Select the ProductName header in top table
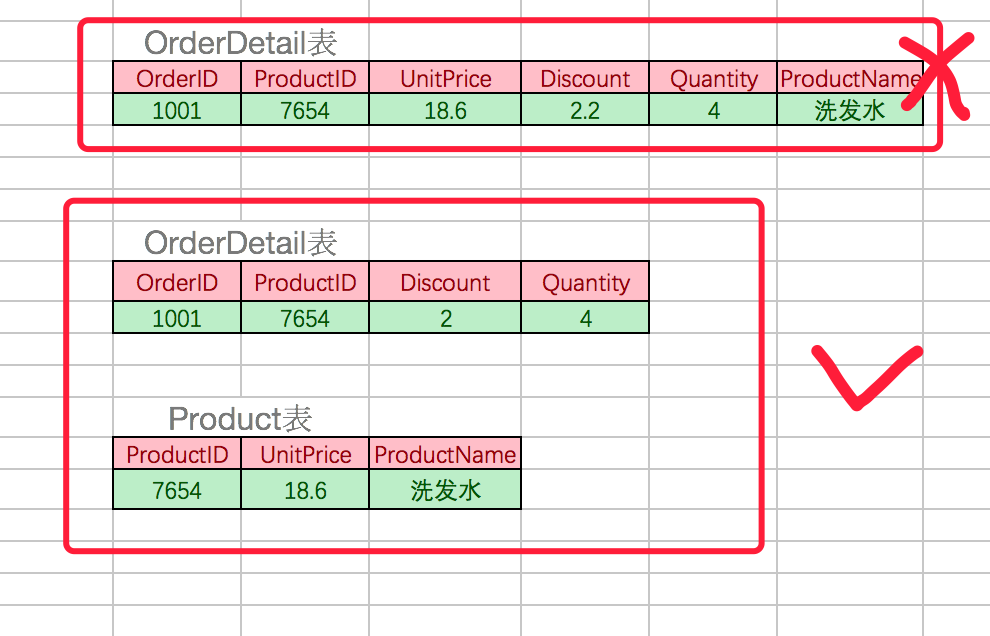The width and height of the screenshot is (990, 636). tap(849, 78)
